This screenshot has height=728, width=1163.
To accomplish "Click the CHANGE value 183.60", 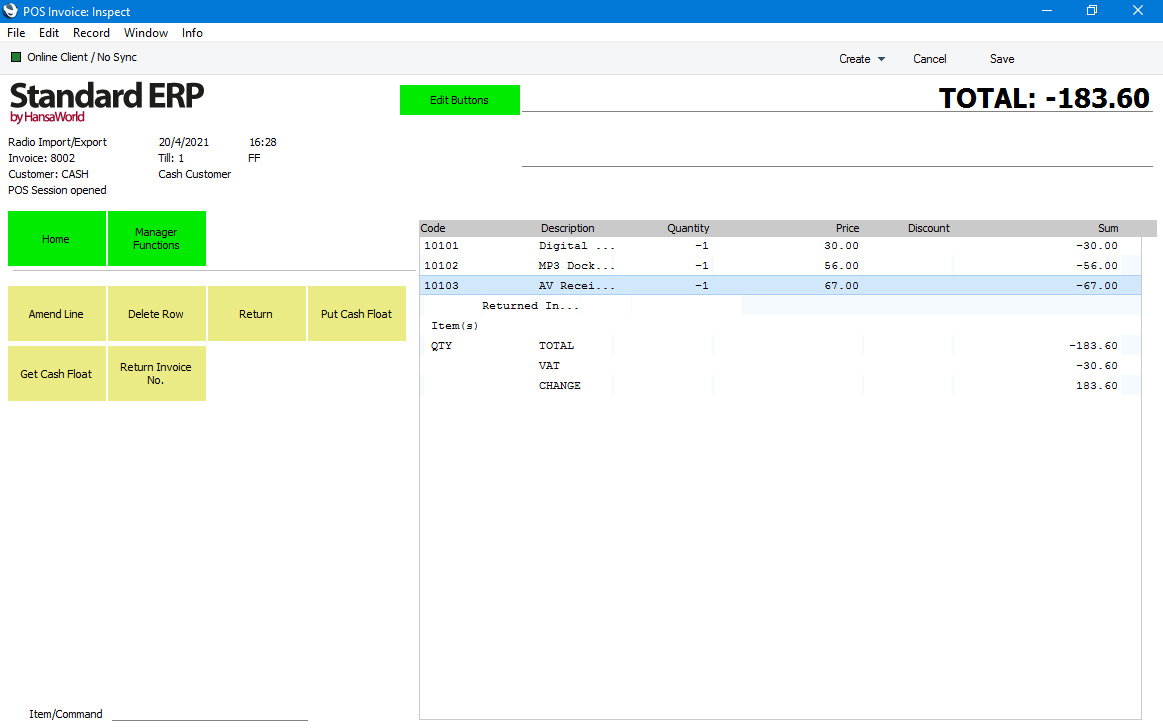I will point(1097,385).
